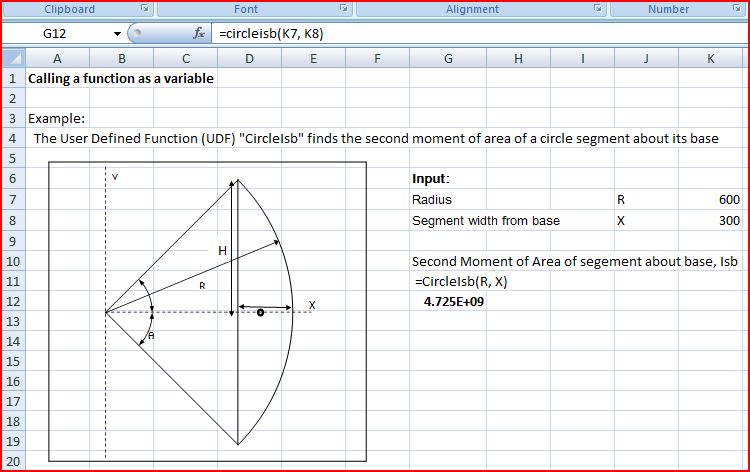Select column G header
This screenshot has width=750, height=472.
(447, 59)
